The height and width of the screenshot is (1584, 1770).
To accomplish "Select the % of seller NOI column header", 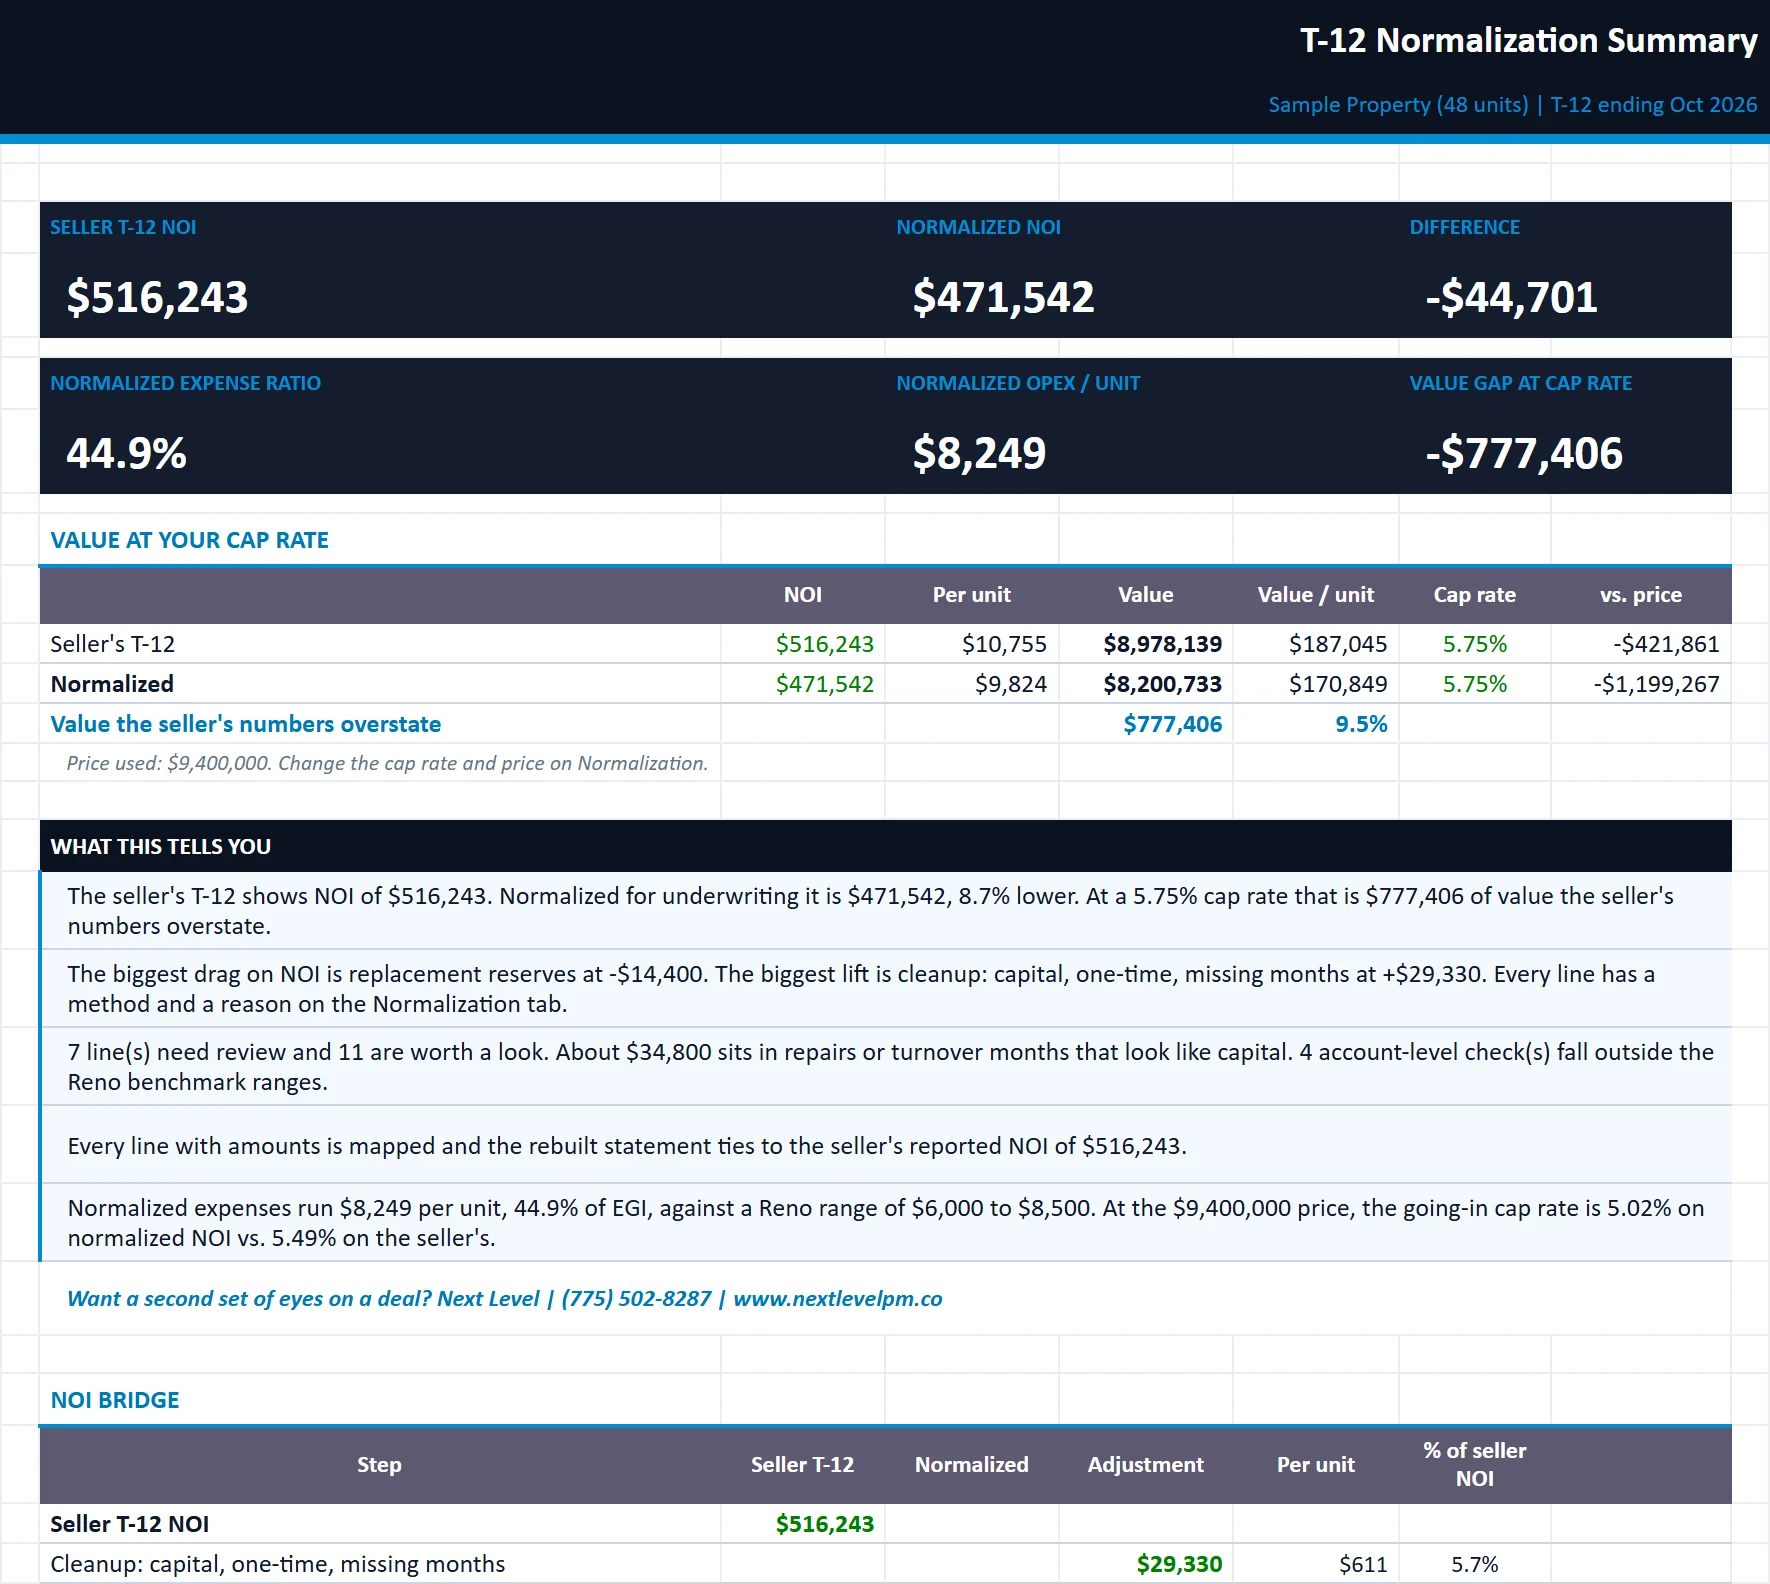I will click(1474, 1464).
